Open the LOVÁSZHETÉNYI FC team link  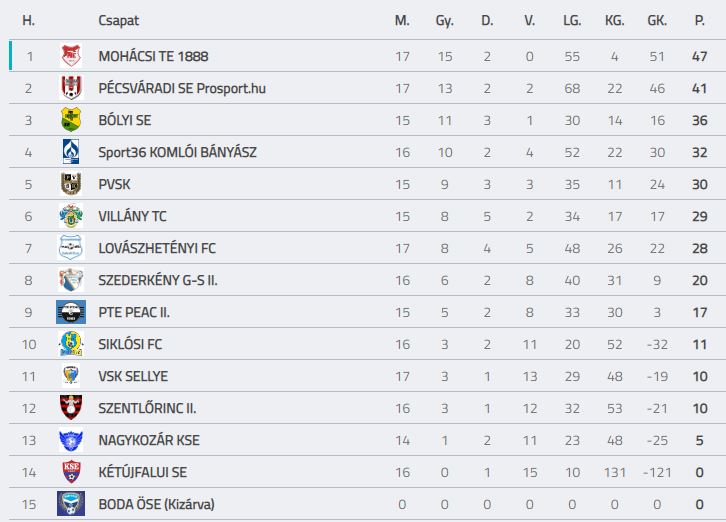(157, 248)
